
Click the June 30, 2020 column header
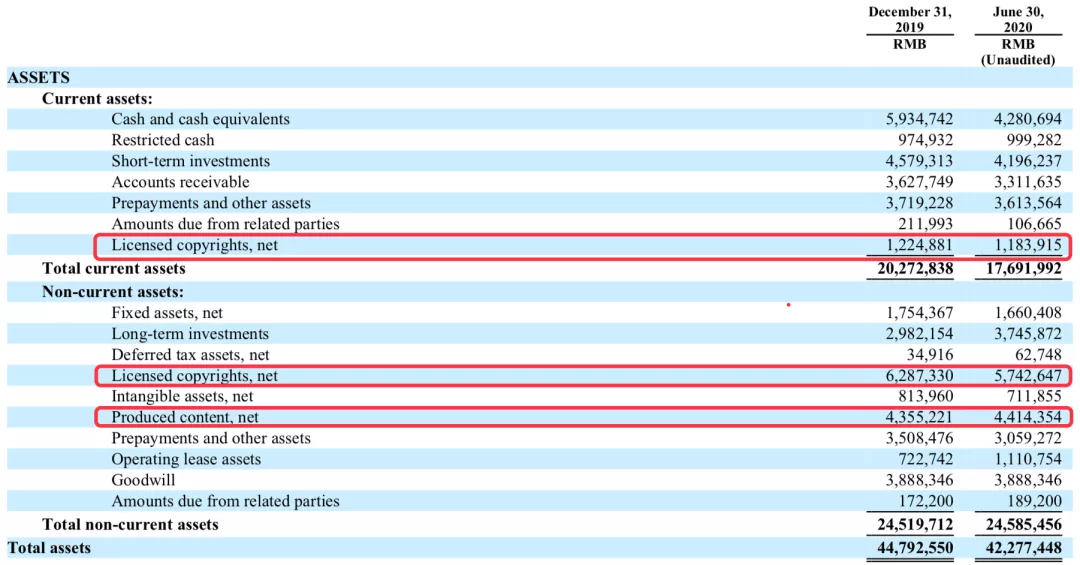[1018, 20]
